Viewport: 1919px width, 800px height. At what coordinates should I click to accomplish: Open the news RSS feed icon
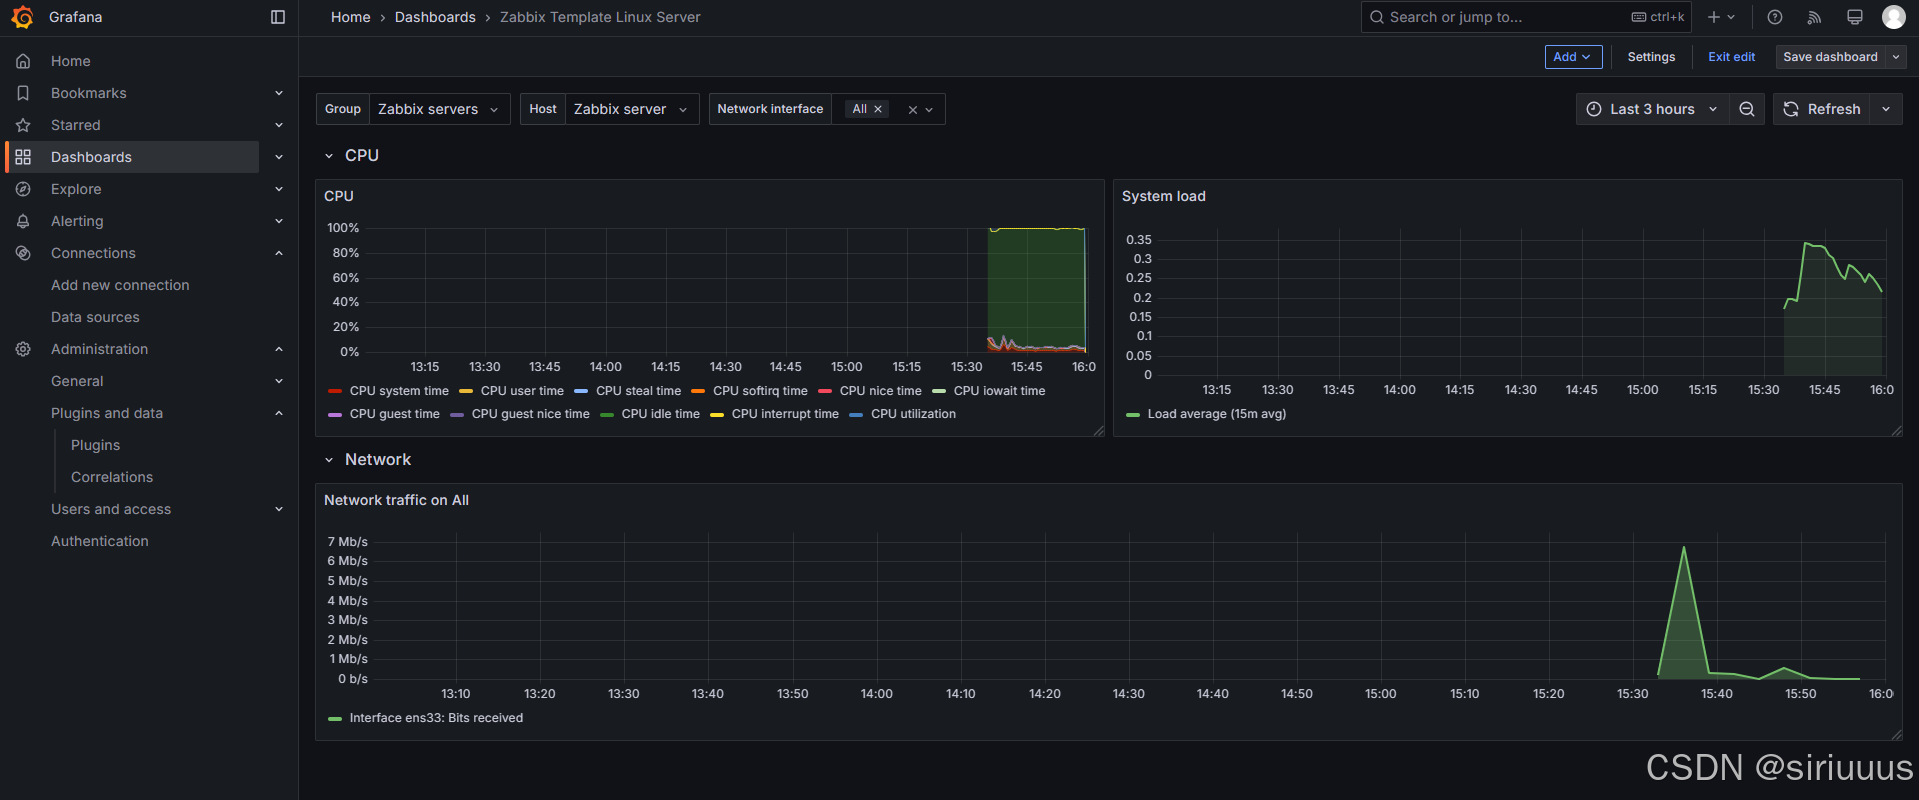[1815, 17]
